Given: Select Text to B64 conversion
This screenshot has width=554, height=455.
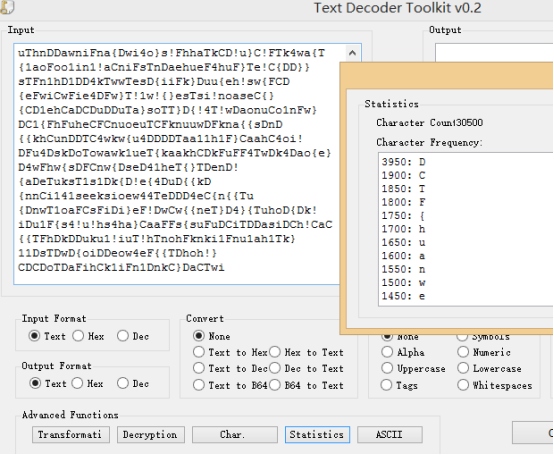Looking at the screenshot, I should [x=230, y=385].
